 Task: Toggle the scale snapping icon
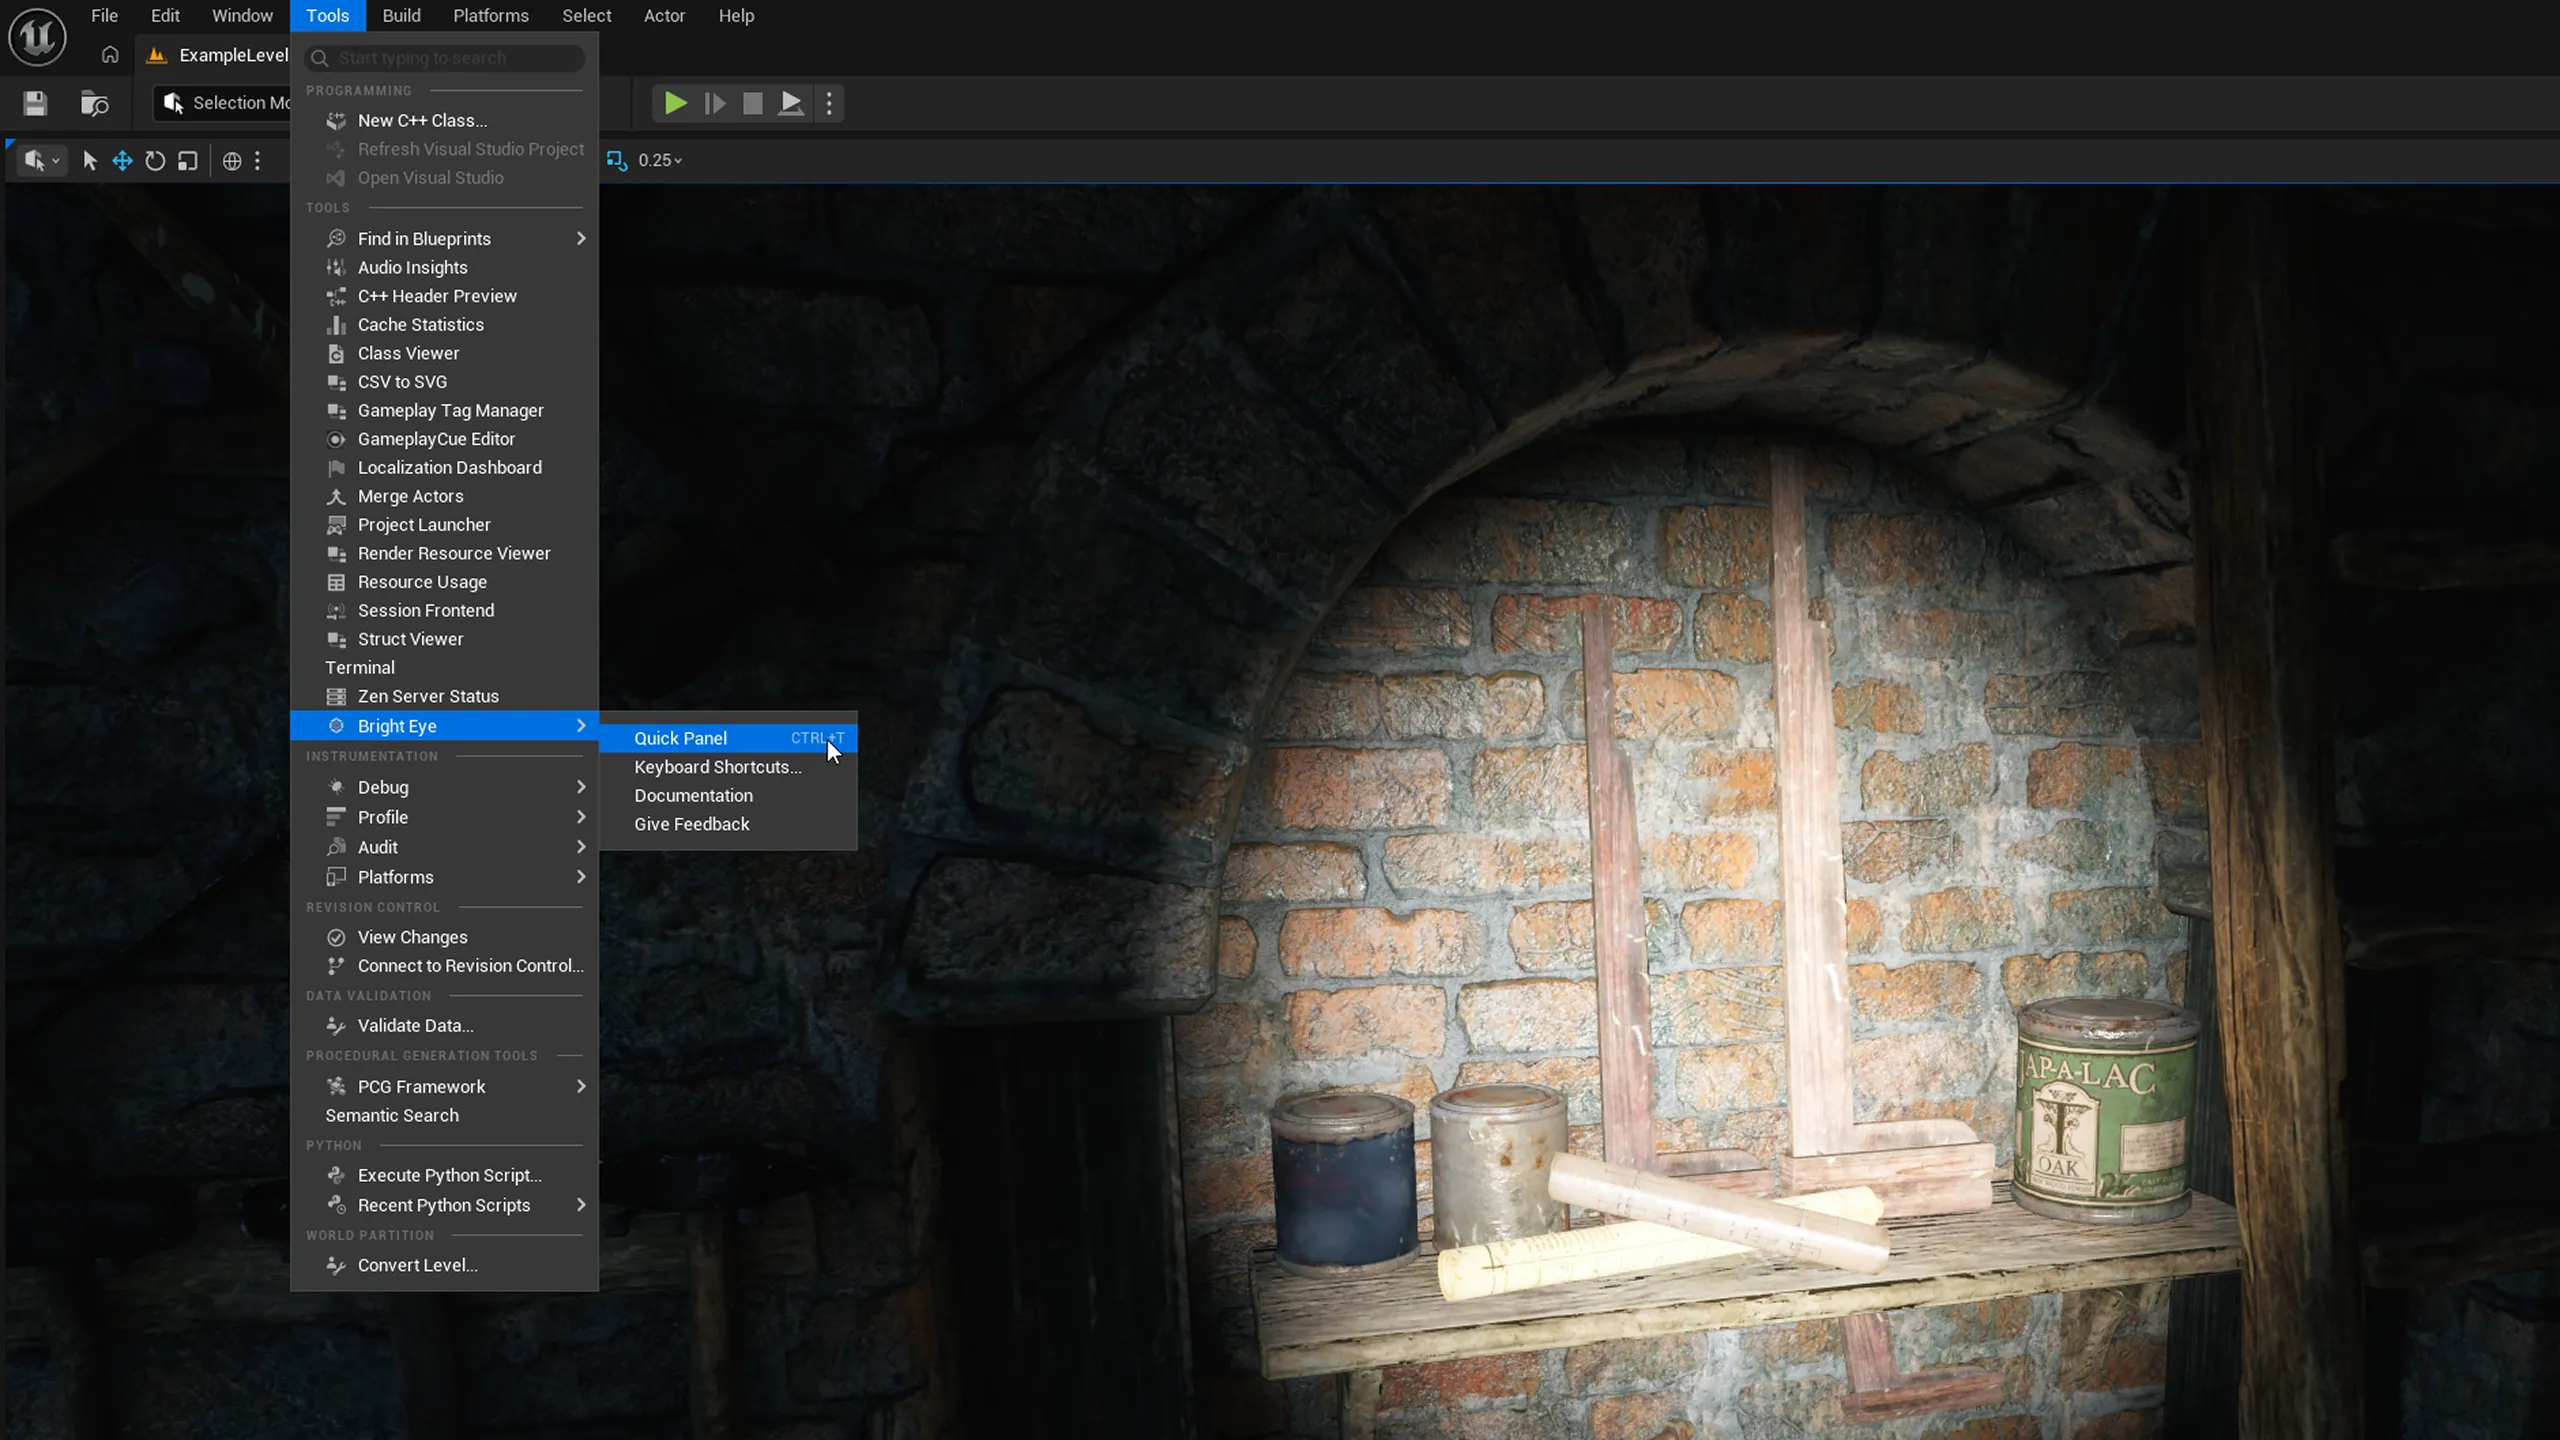[x=617, y=160]
